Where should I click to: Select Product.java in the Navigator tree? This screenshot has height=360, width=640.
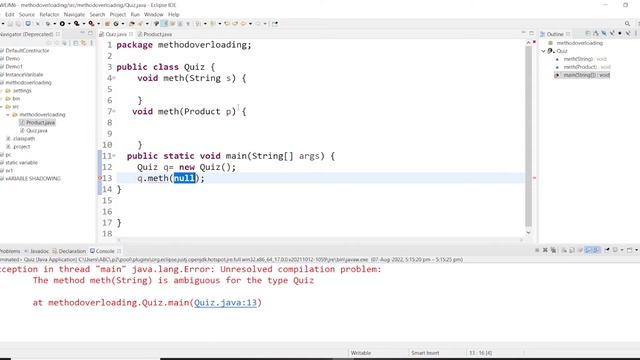point(40,122)
